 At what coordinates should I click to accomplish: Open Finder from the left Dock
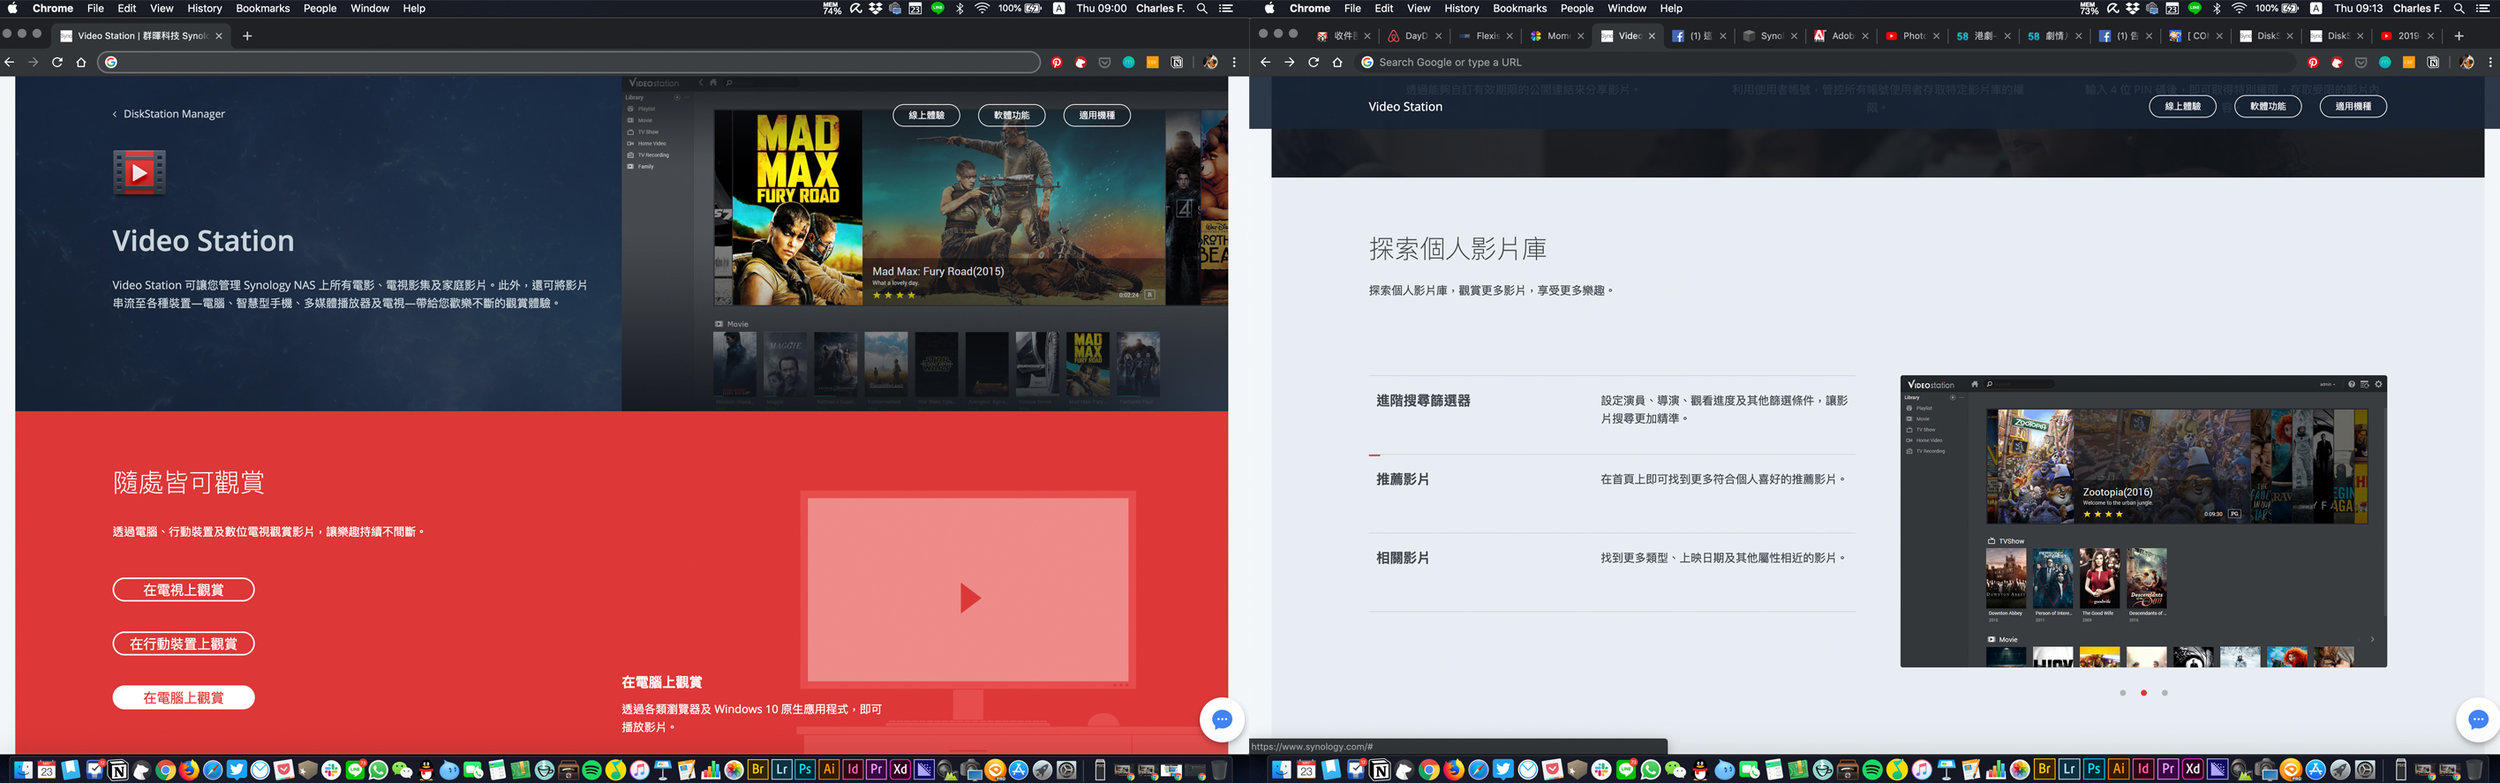point(23,769)
